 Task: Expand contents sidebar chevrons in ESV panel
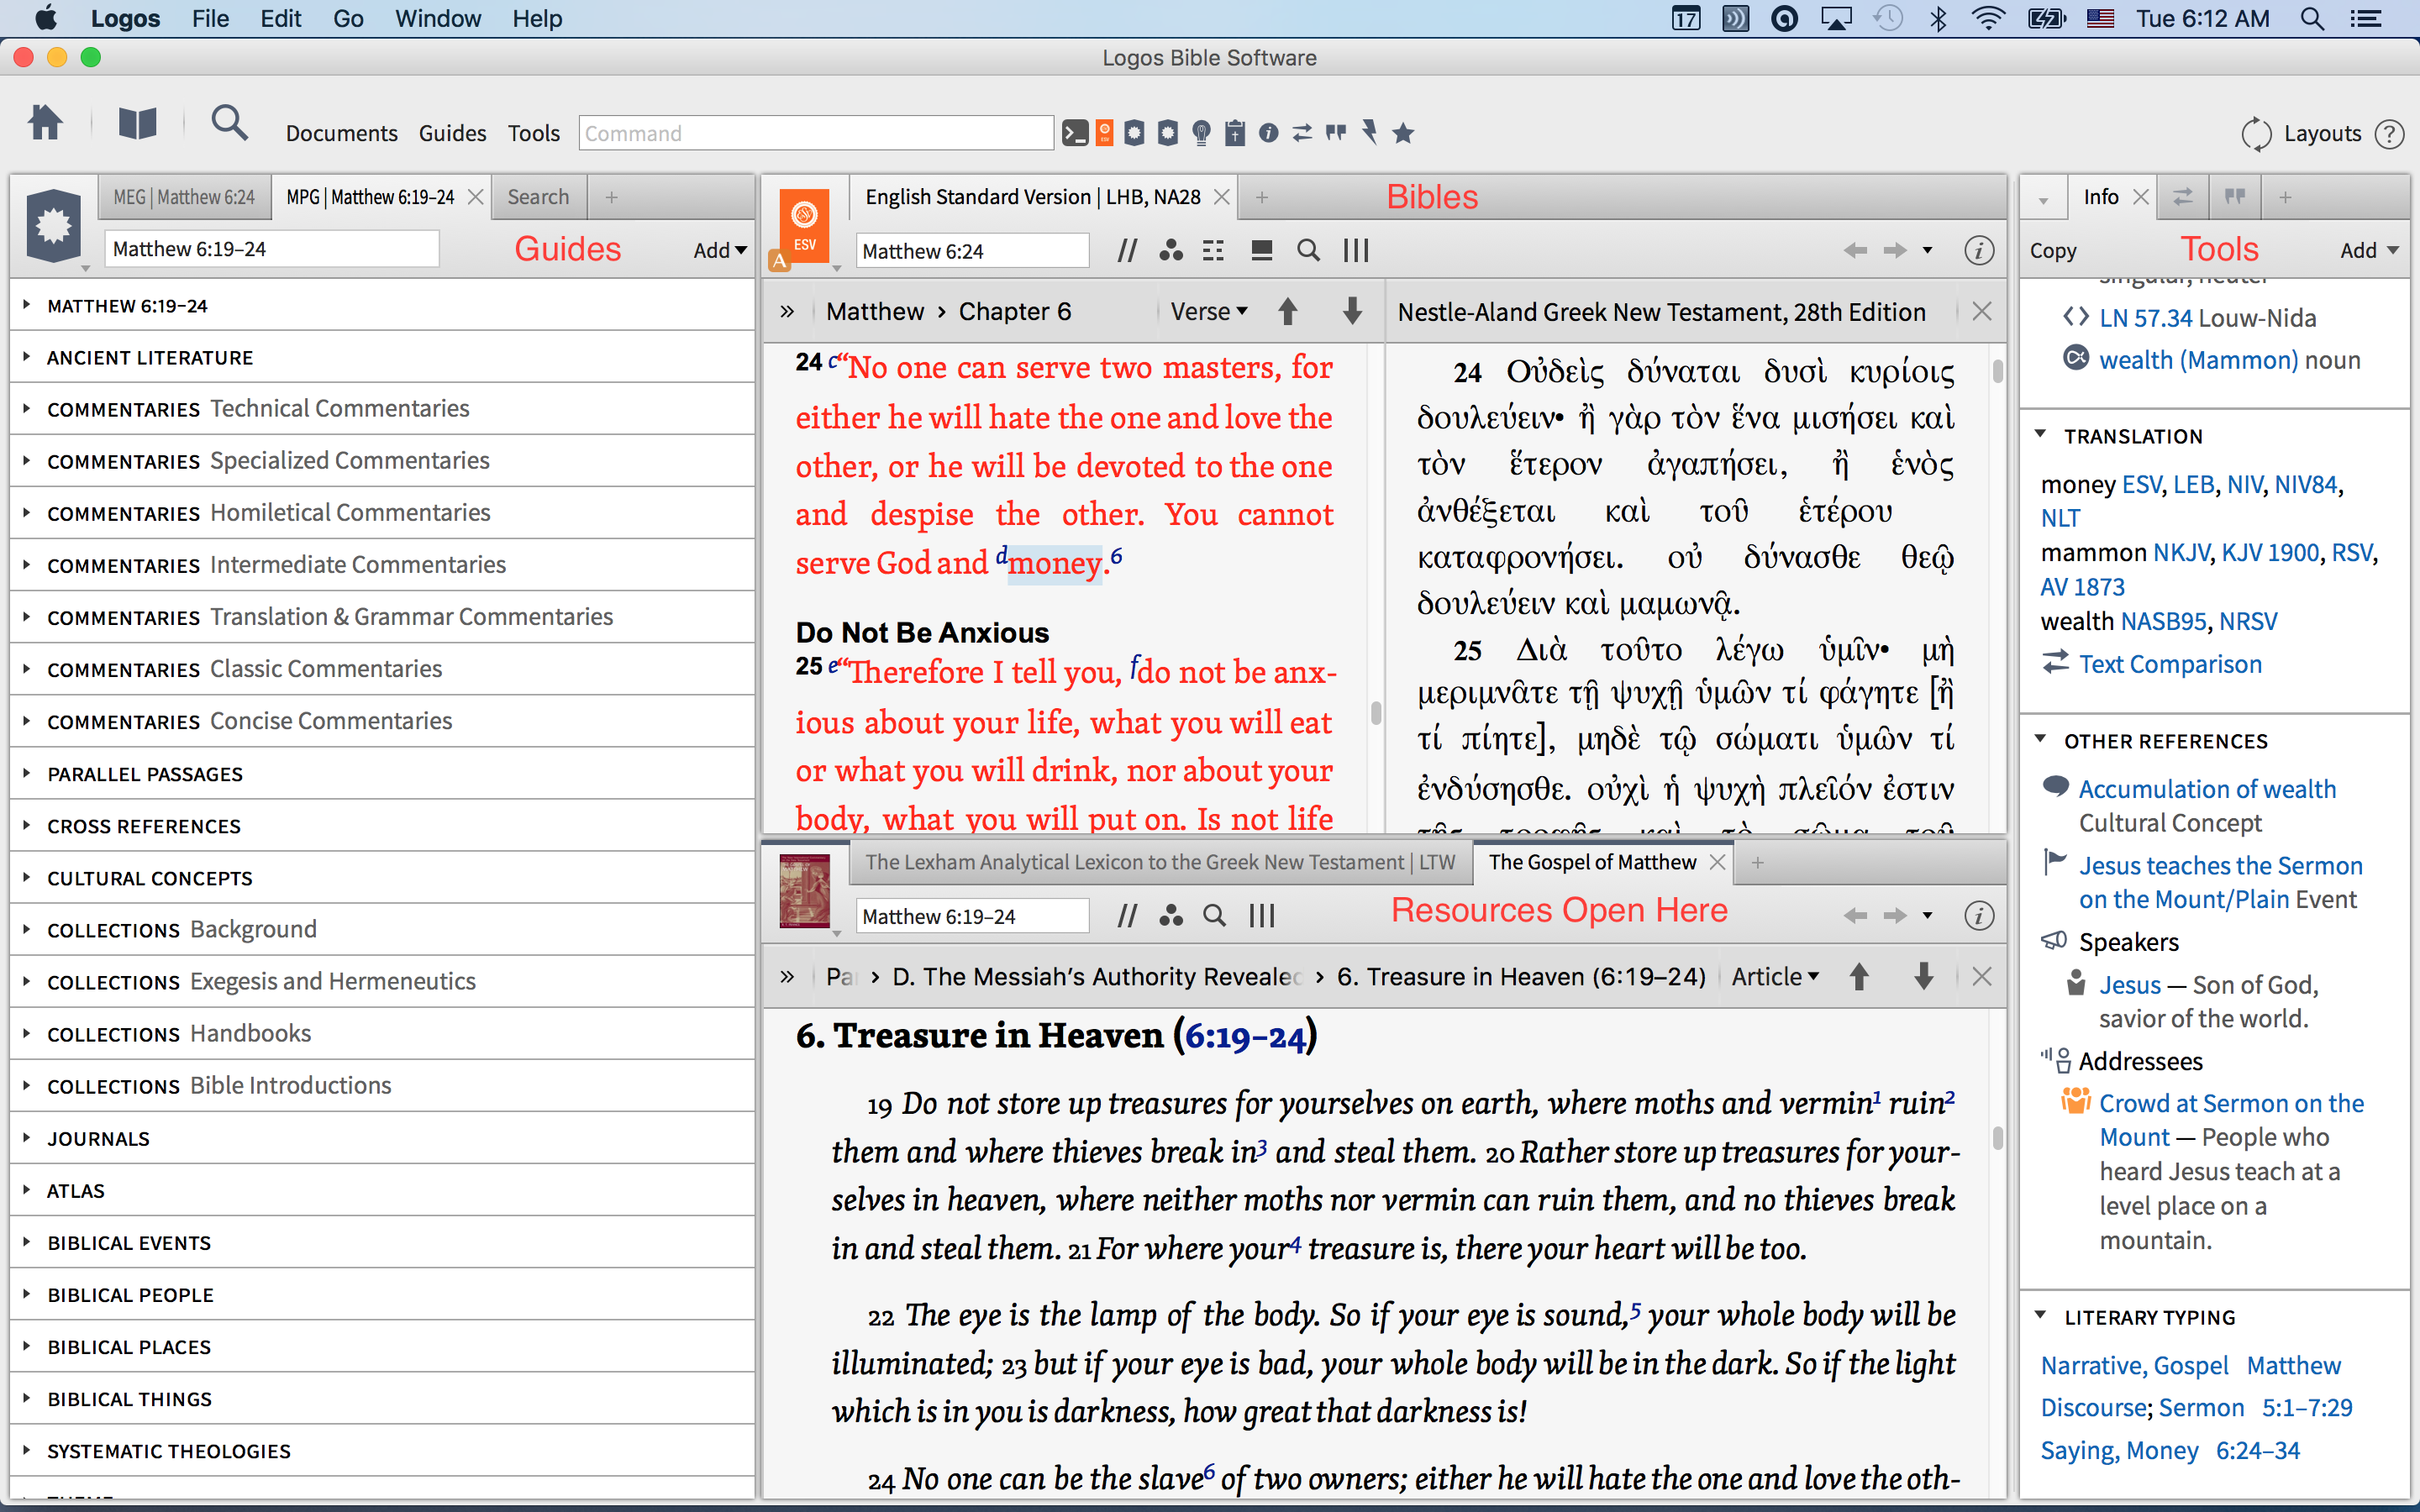[787, 312]
